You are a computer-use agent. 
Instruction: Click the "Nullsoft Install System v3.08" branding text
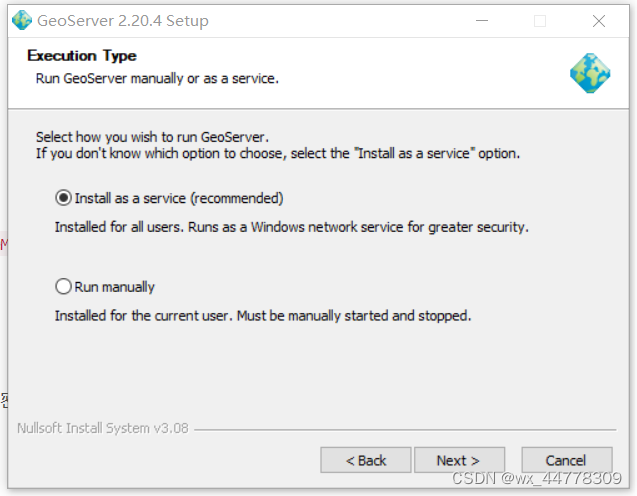[x=103, y=428]
